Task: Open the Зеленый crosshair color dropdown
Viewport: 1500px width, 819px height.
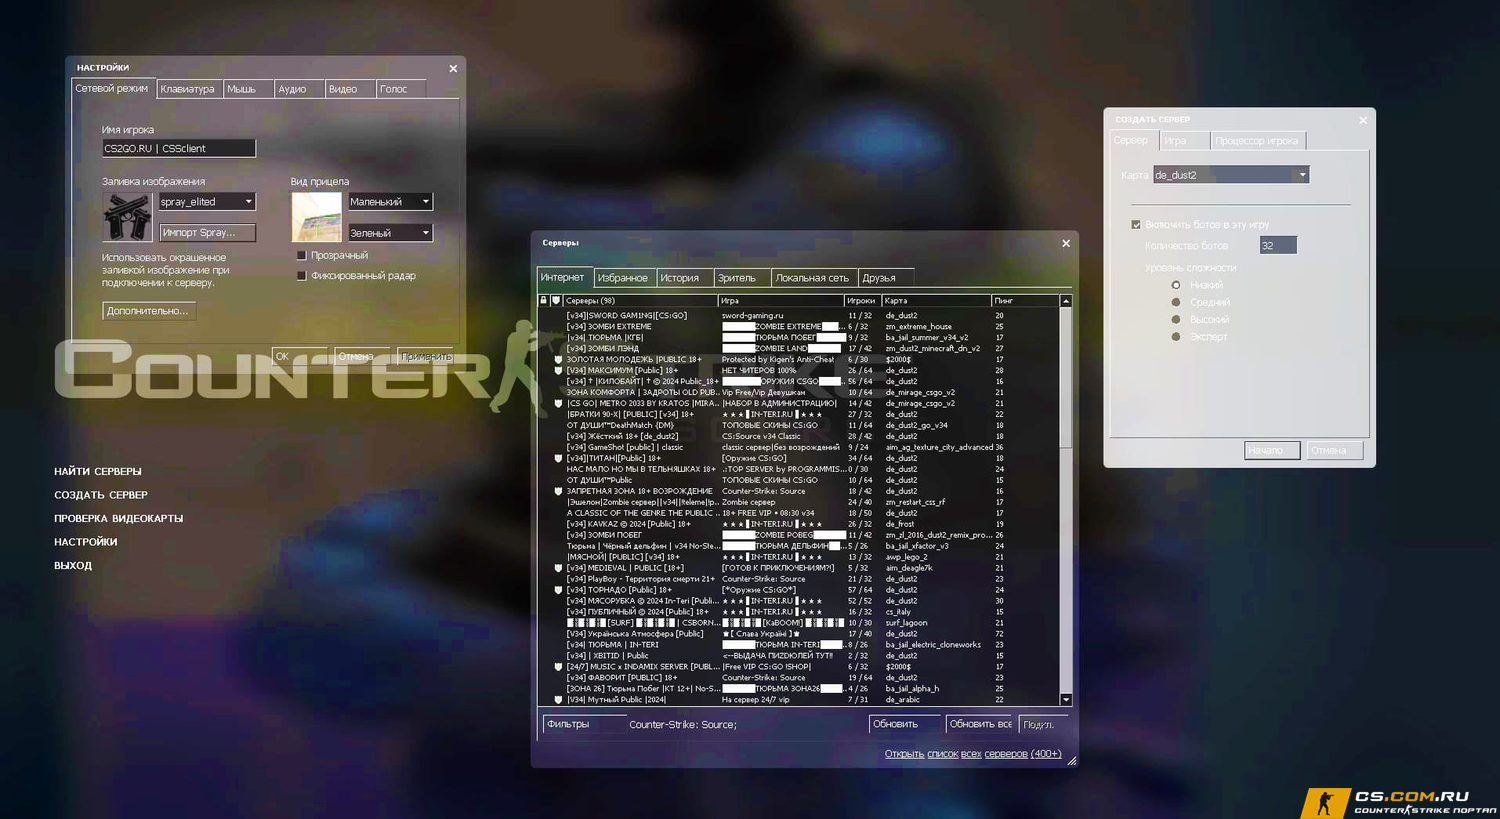Action: (x=389, y=232)
